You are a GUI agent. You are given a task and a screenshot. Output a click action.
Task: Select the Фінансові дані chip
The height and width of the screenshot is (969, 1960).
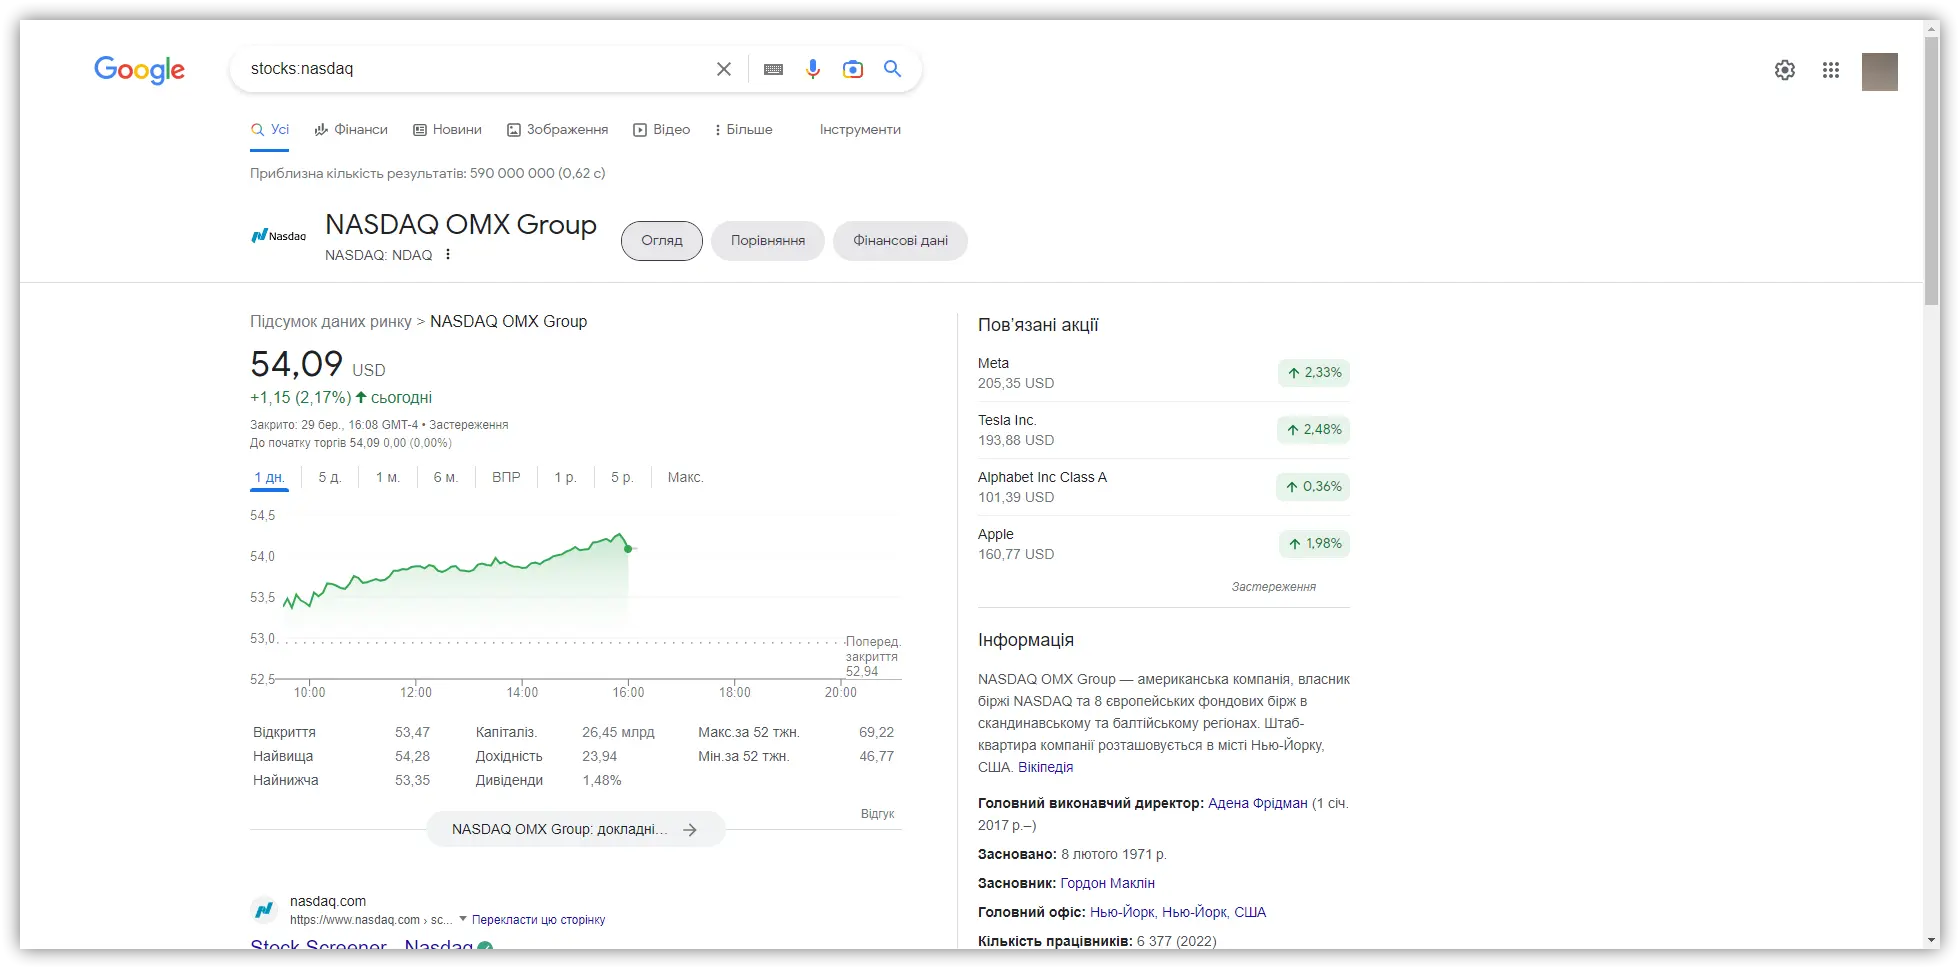click(900, 241)
